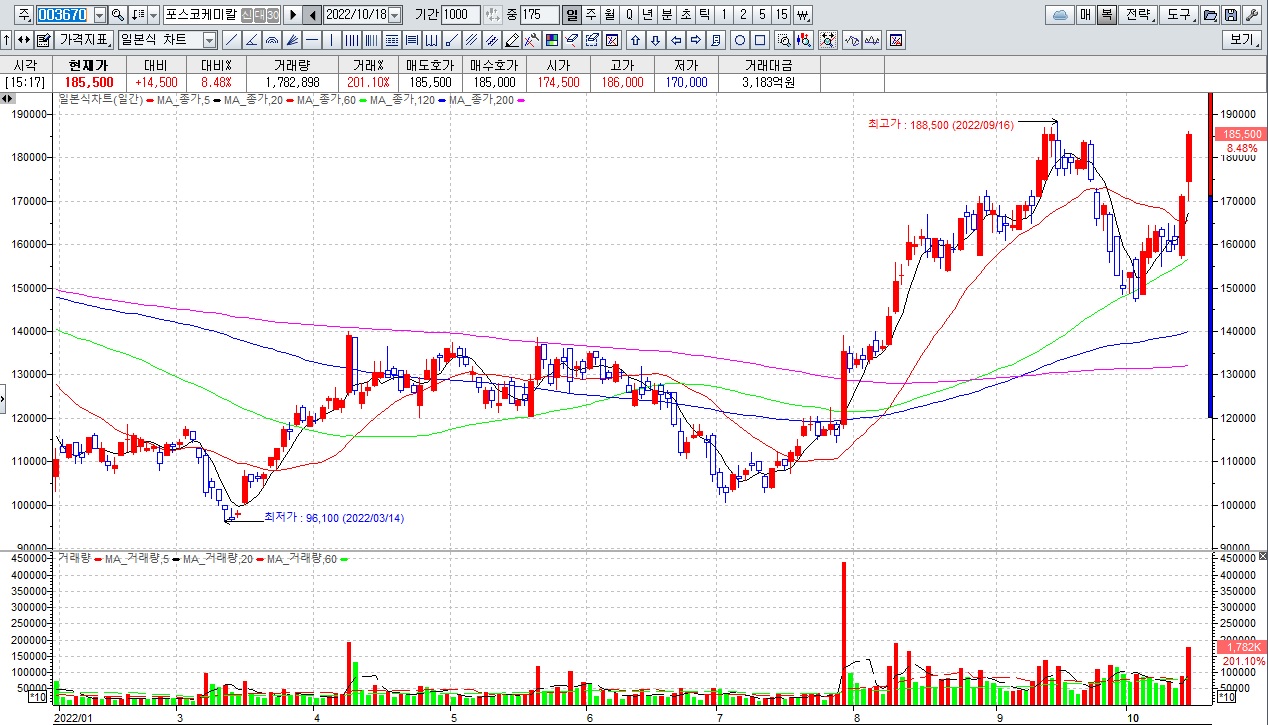
Task: Open the 전략 strategy menu
Action: 1140,15
